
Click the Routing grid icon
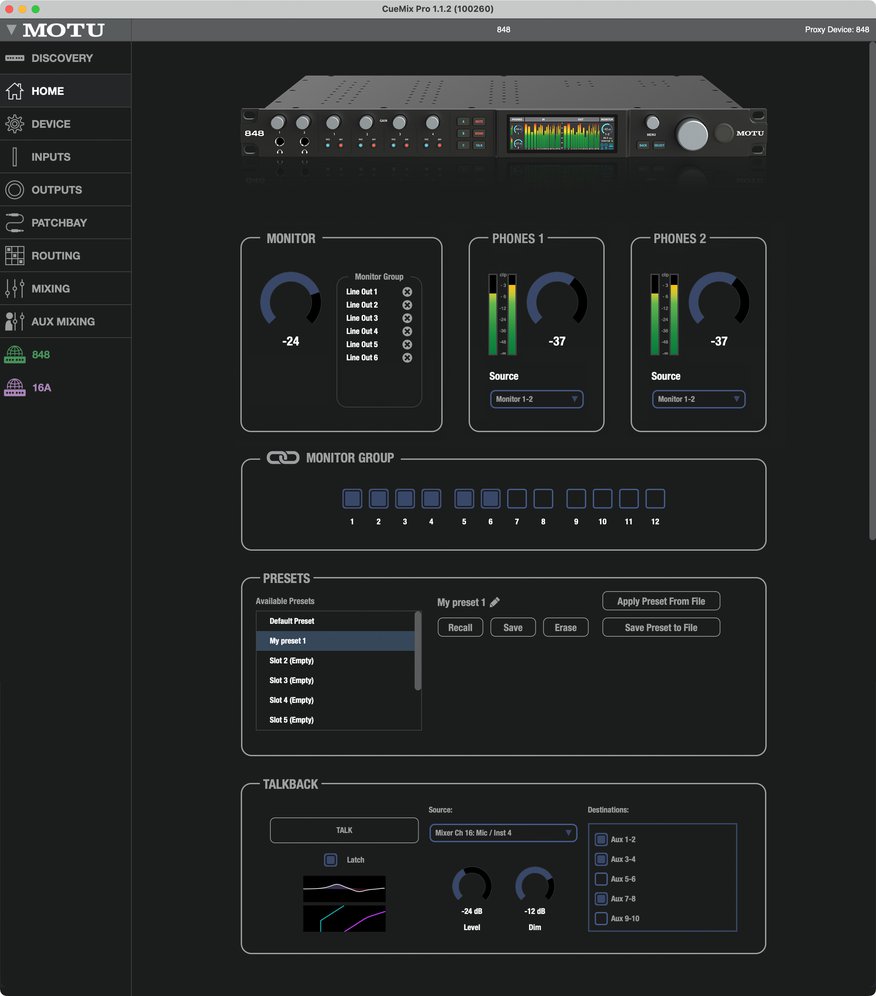(15, 255)
